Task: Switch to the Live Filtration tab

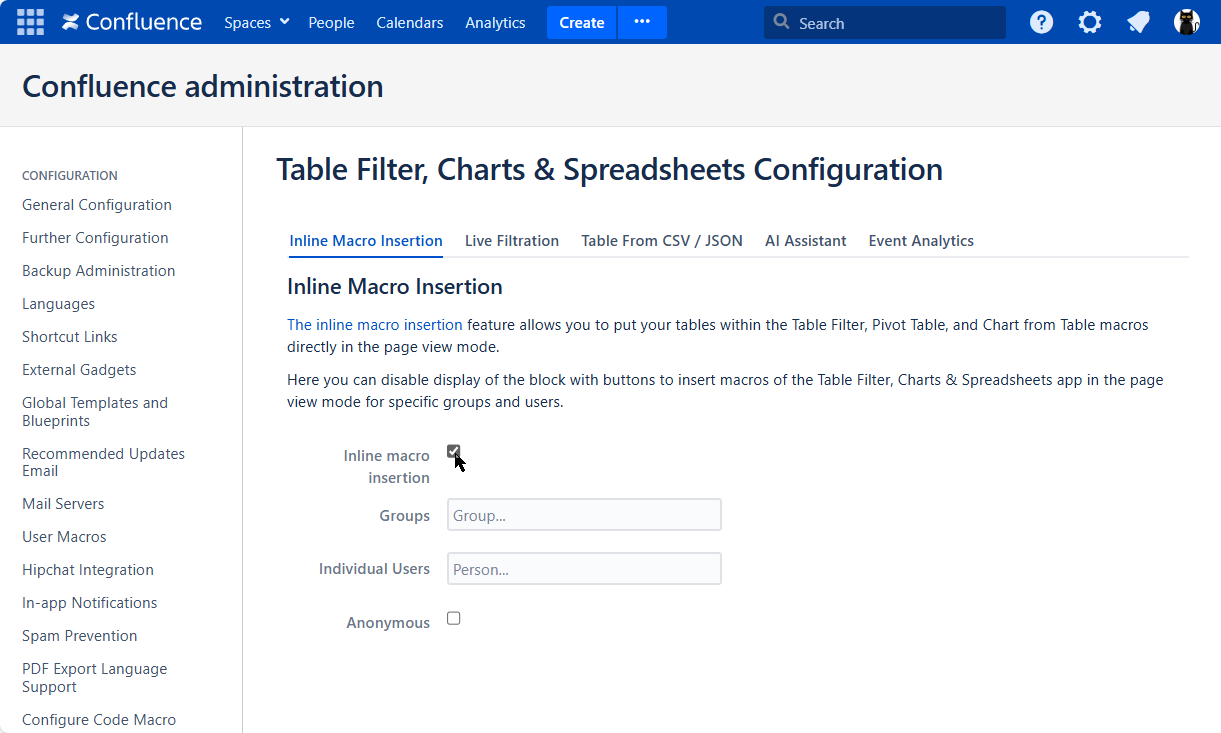Action: coord(511,241)
